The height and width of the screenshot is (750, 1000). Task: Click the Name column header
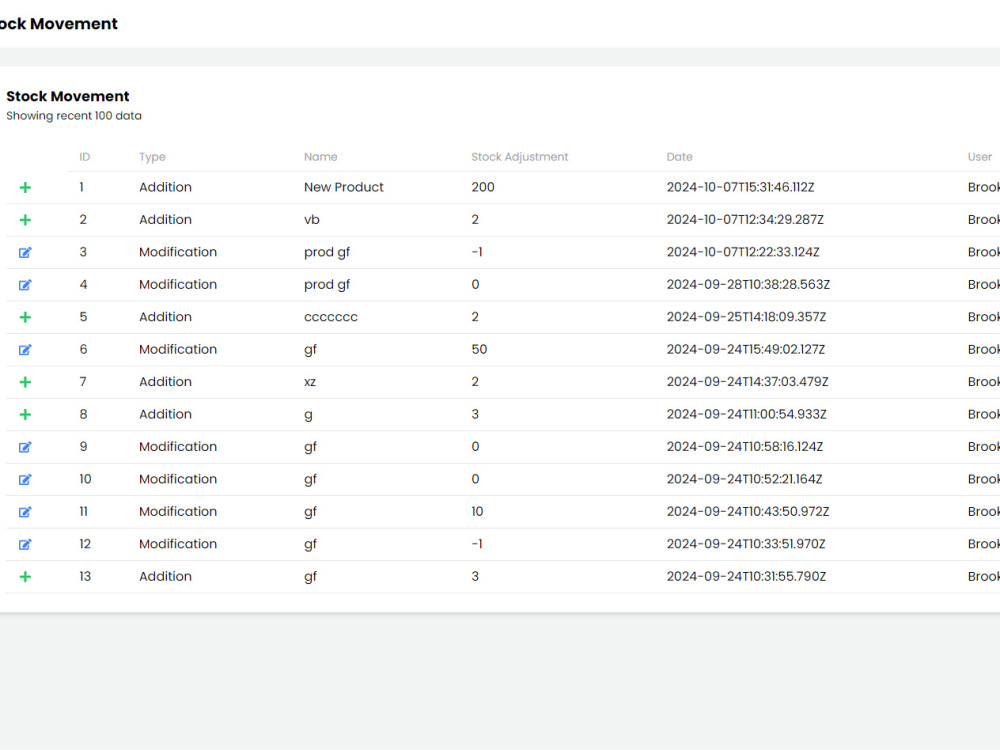tap(321, 157)
